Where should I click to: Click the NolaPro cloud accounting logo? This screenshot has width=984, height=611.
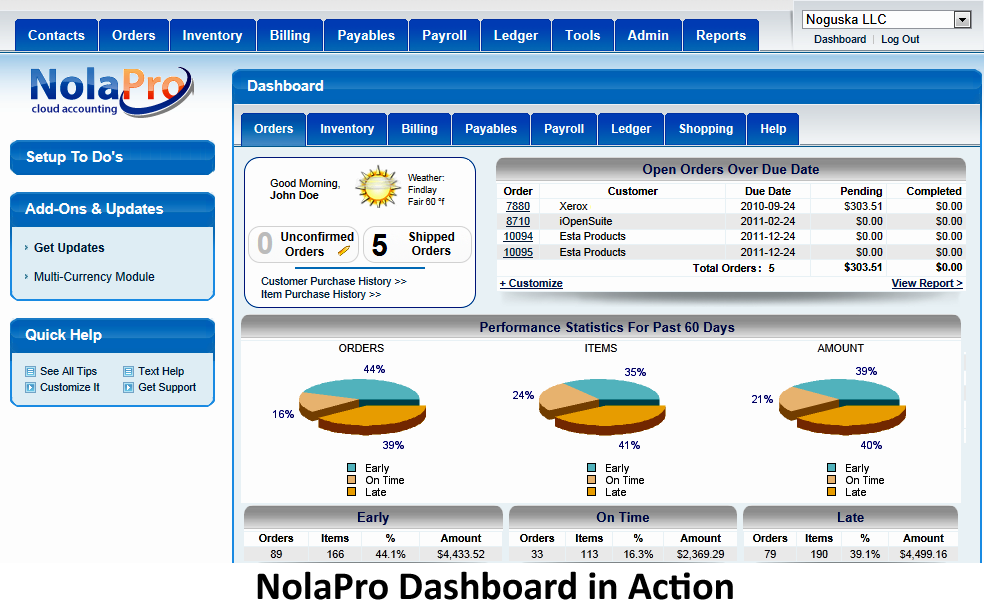[x=109, y=91]
